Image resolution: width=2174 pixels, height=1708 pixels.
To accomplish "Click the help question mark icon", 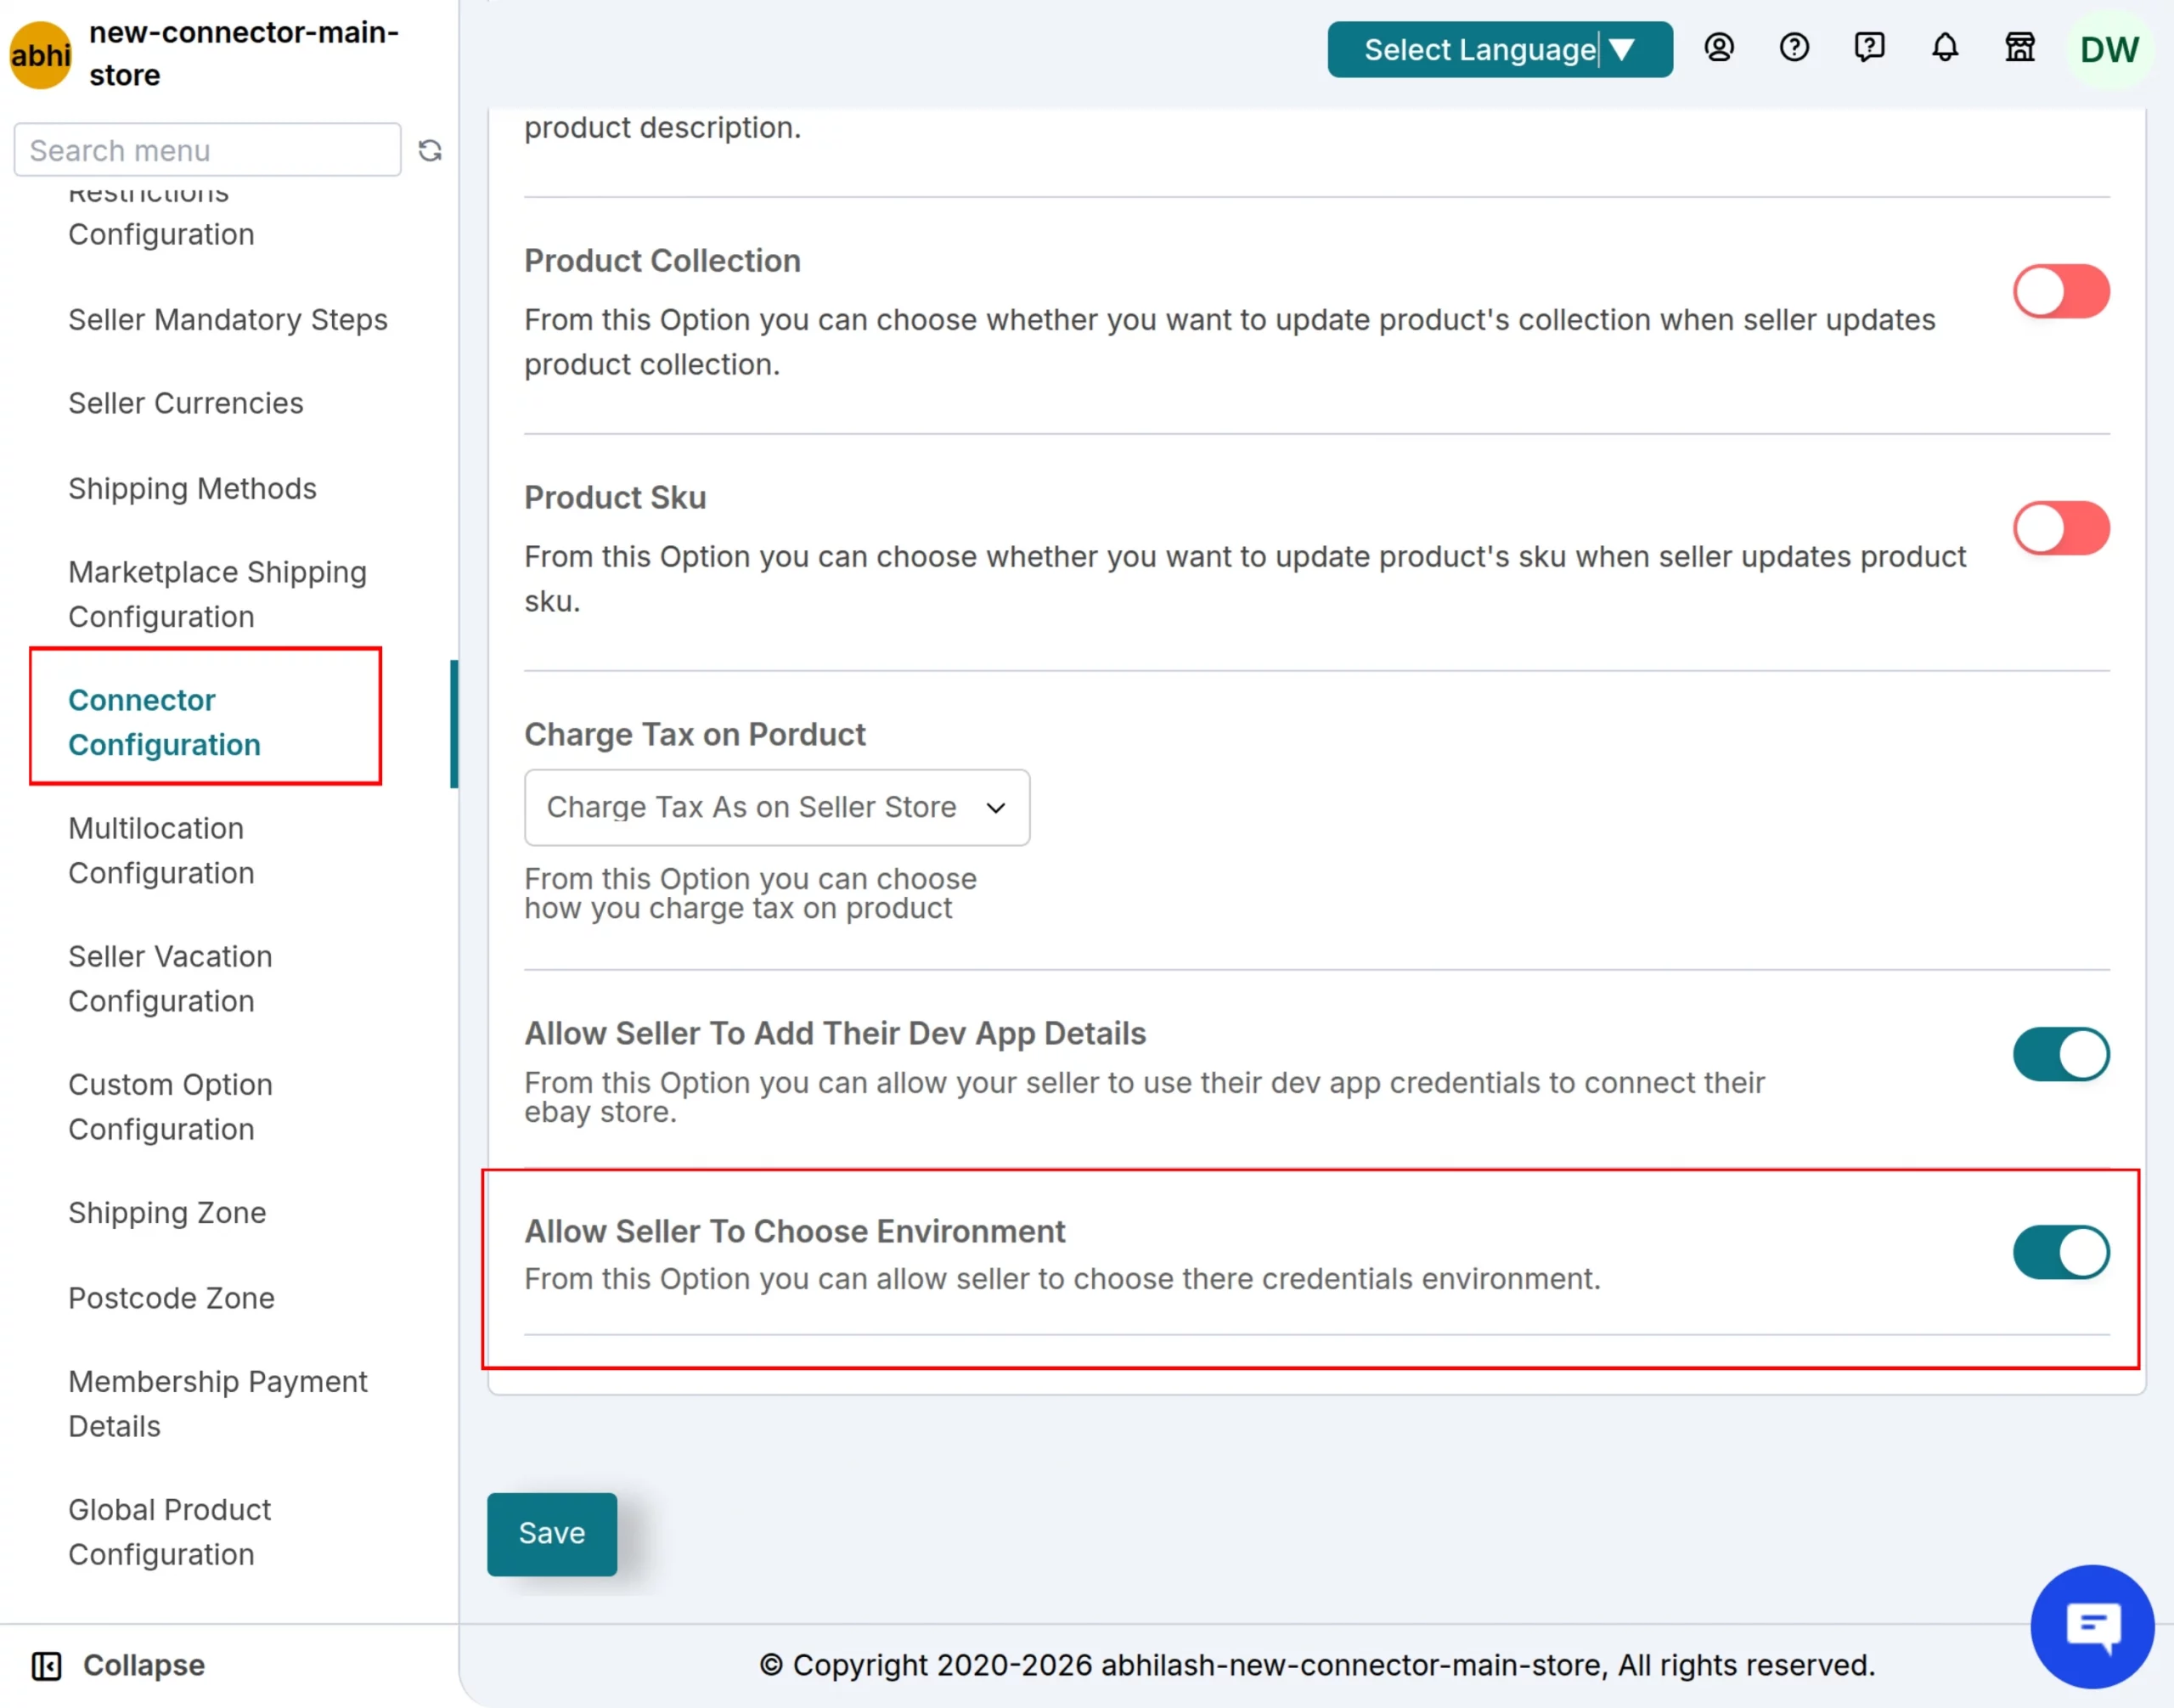I will click(x=1794, y=48).
